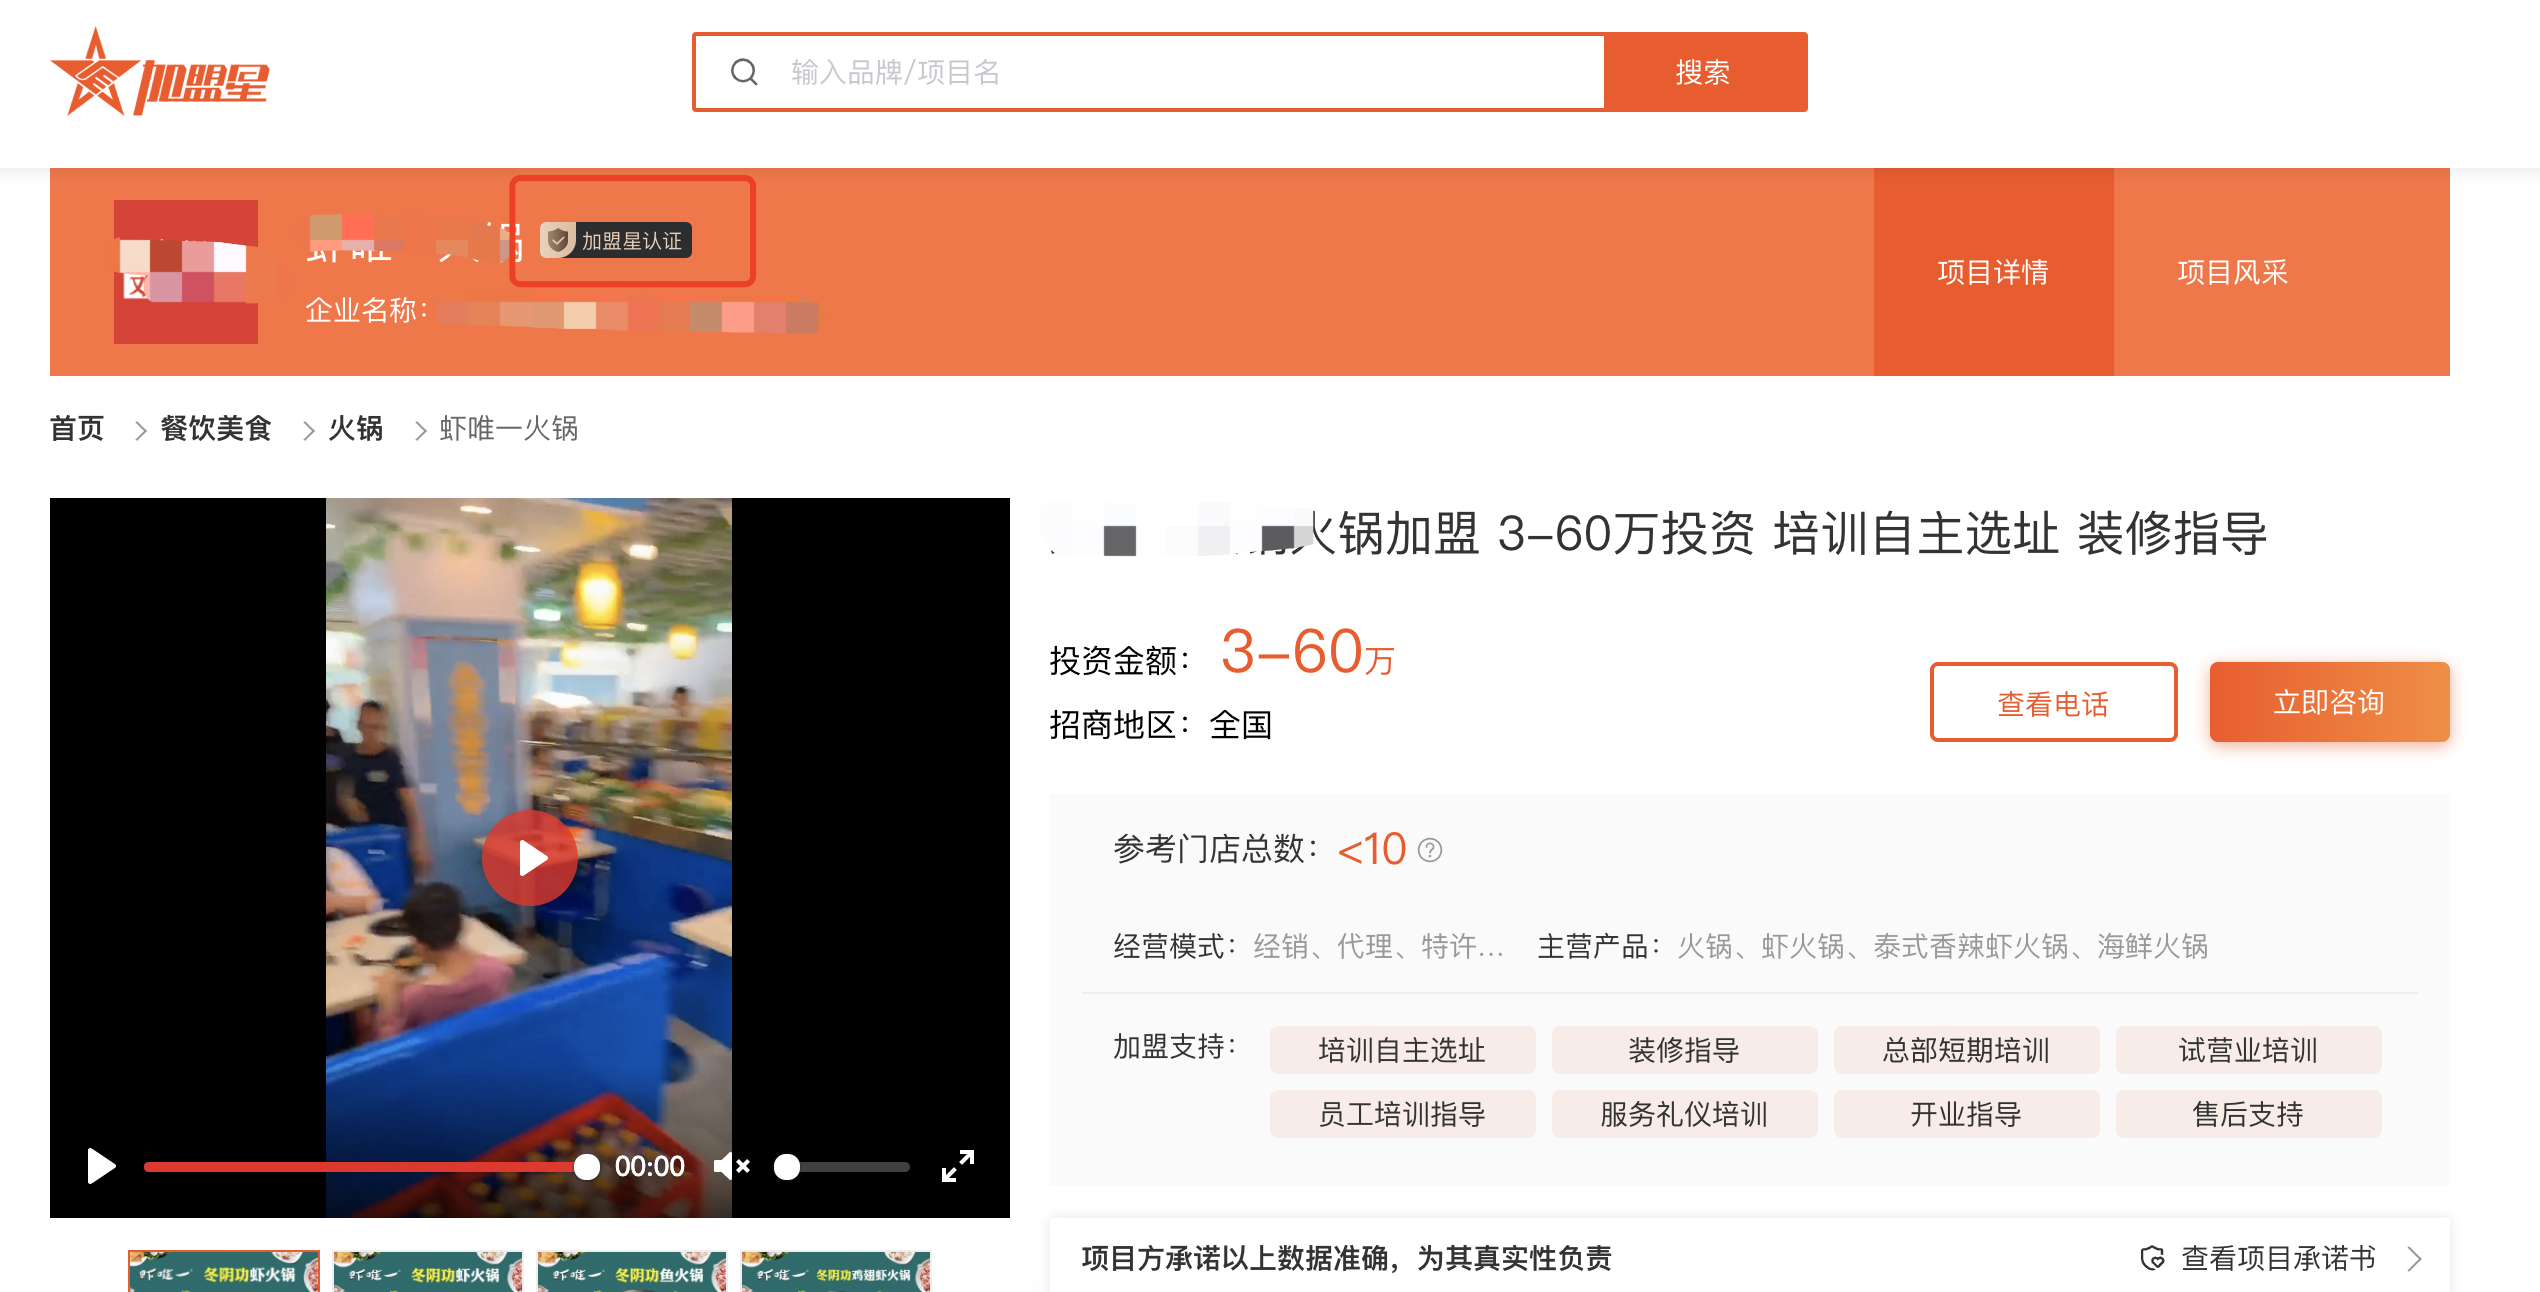This screenshot has width=2540, height=1292.
Task: Click the 服务礼仪培训 tag
Action: point(1684,1114)
